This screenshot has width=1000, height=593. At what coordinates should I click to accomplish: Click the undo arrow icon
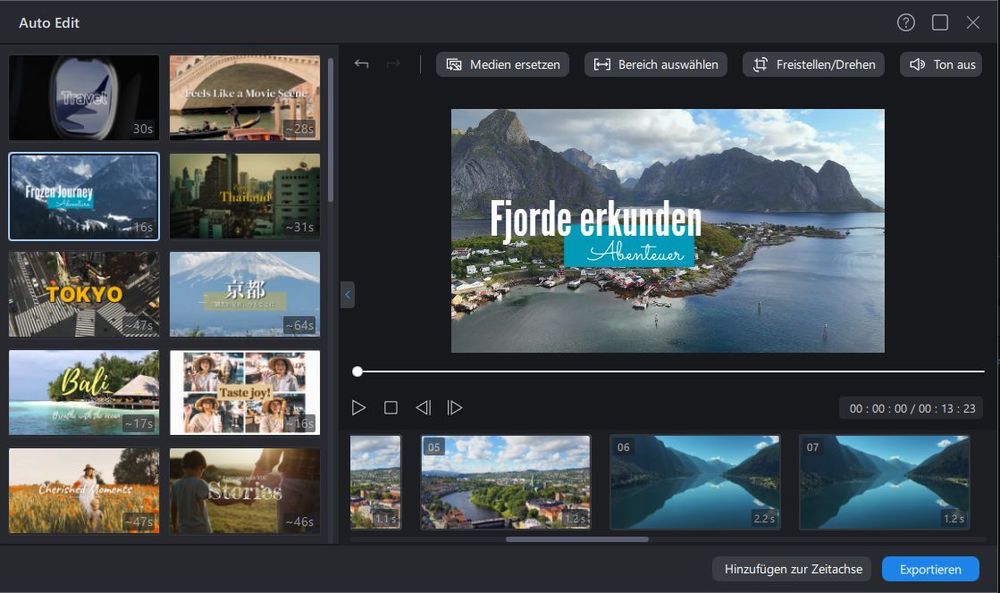pos(361,63)
